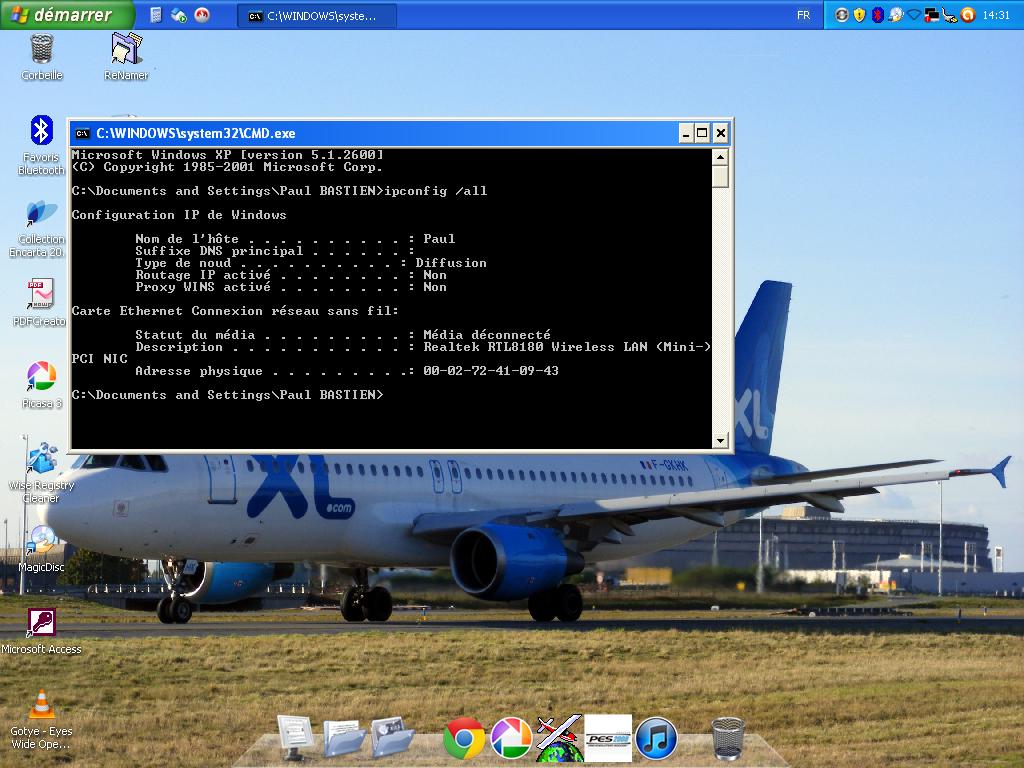This screenshot has width=1024, height=768.
Task: Click the 'Configuration IP de Windows' heading
Action: pos(179,215)
